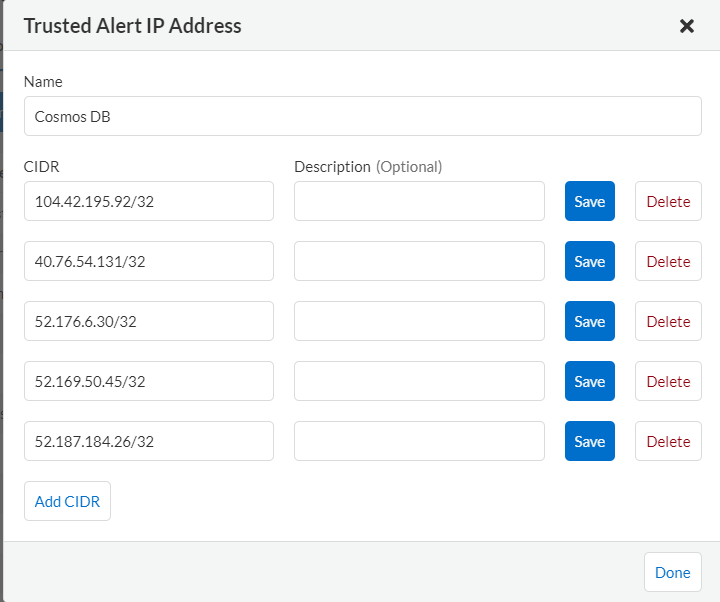Click the CIDR field with 52.187.184.26/32
Viewport: 720px width, 602px height.
pos(149,441)
